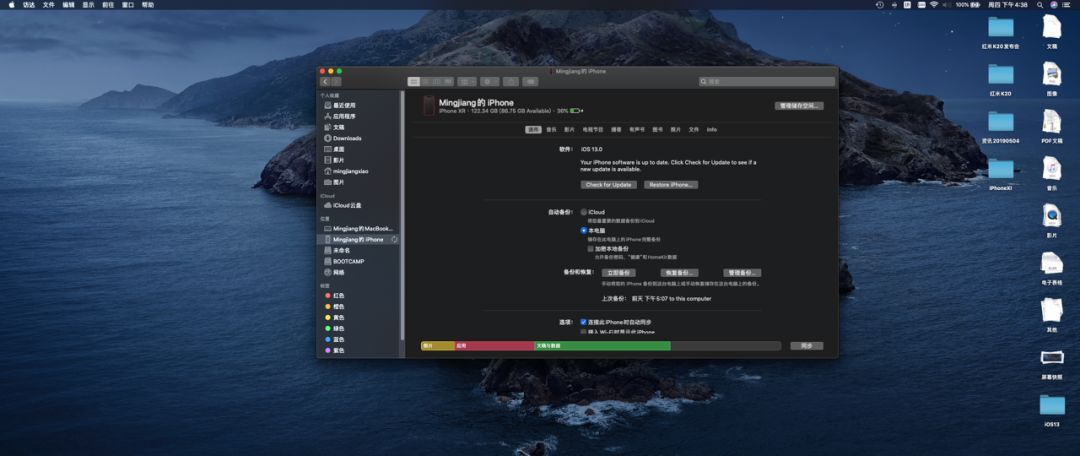Select 本电脑 local backup radio option
Image resolution: width=1080 pixels, height=456 pixels.
point(584,230)
